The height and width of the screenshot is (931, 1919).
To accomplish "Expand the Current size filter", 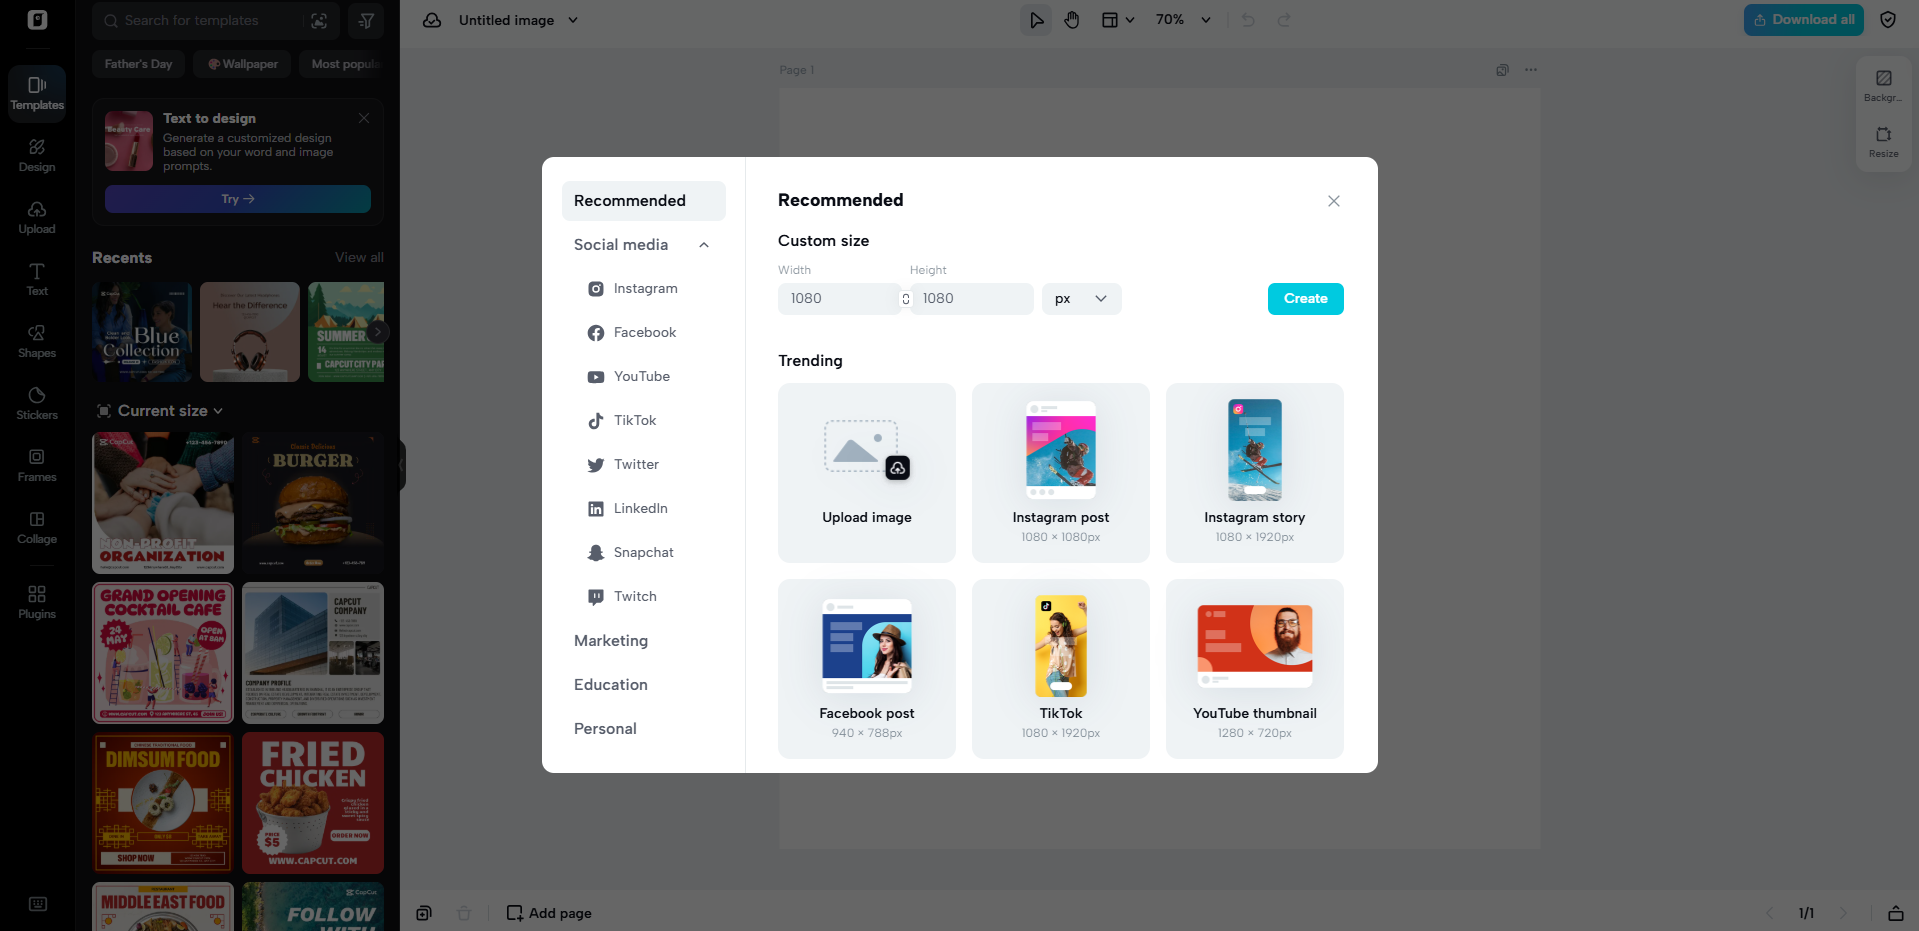I will (x=160, y=410).
